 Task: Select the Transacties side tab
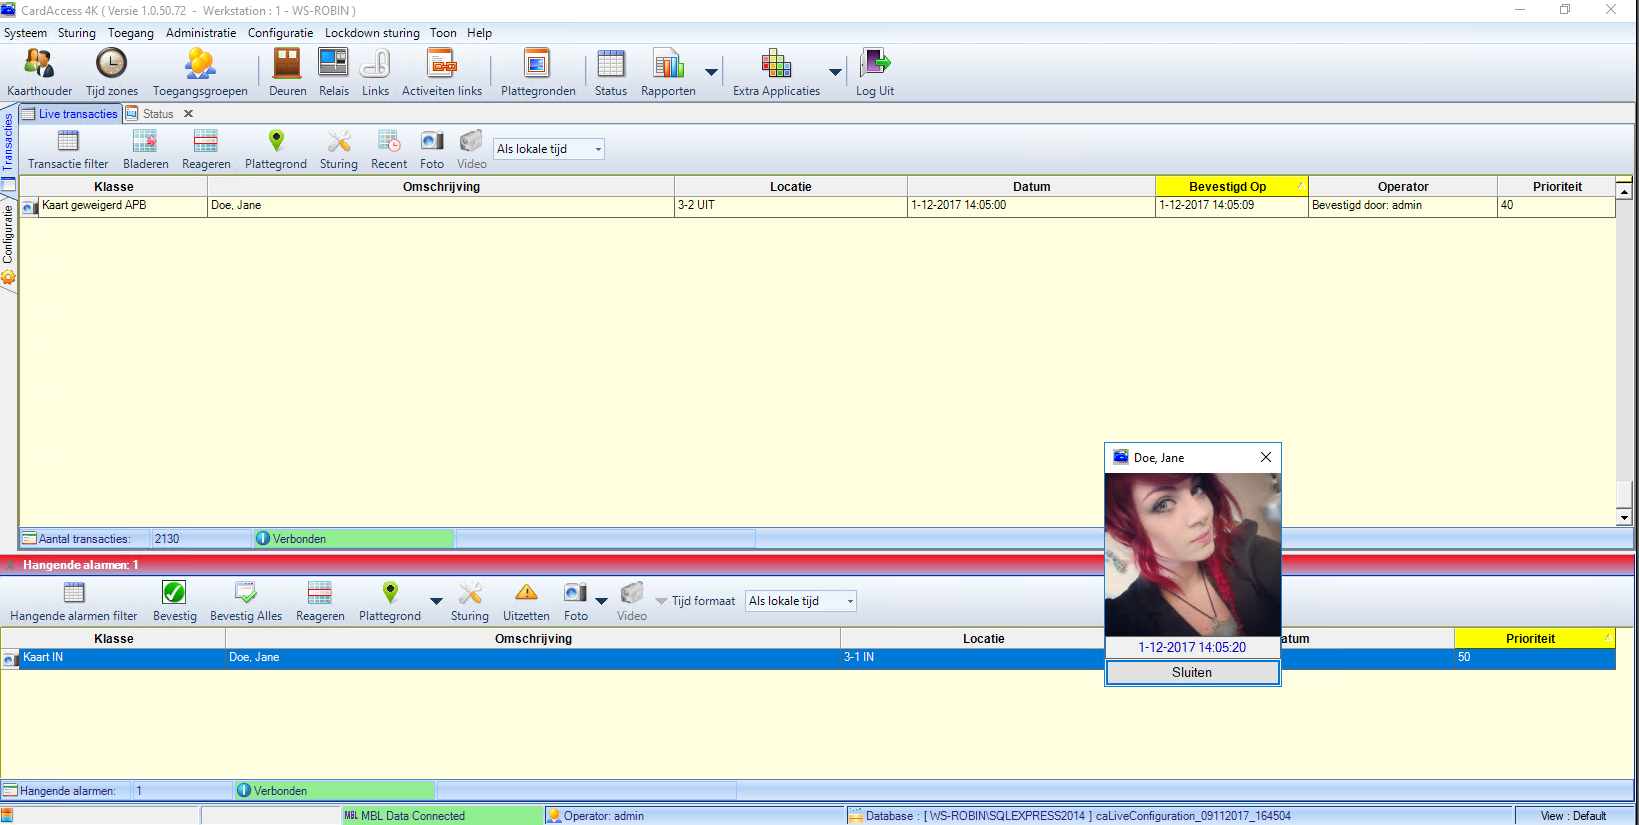coord(8,143)
